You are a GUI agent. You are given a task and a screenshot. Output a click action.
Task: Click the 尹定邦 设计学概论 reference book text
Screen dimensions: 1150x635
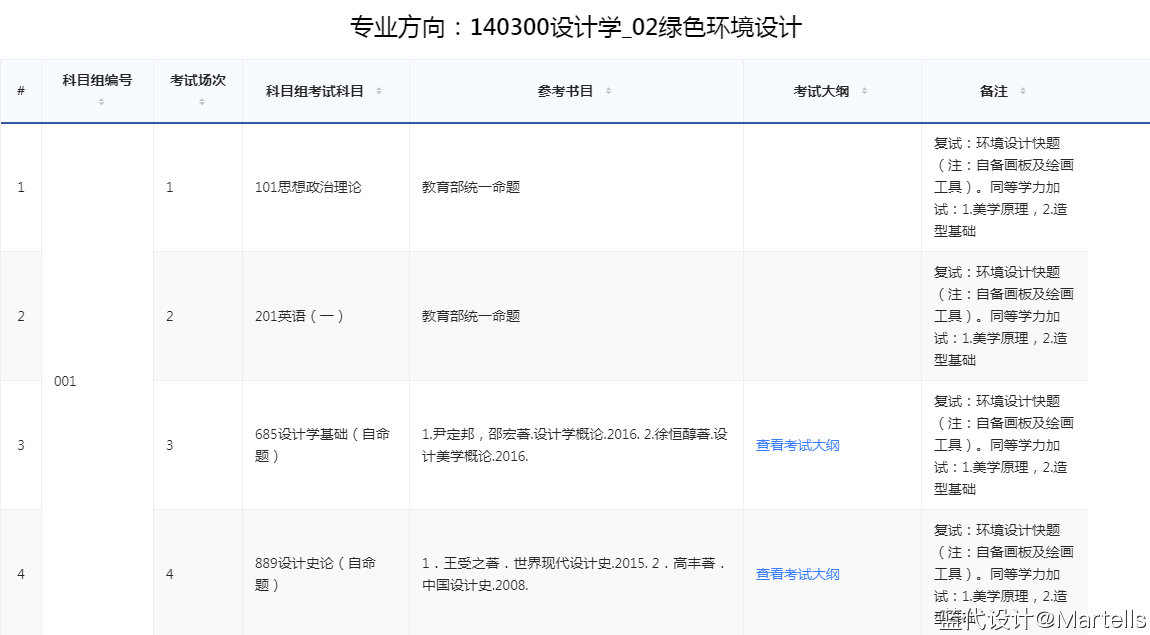pos(574,445)
